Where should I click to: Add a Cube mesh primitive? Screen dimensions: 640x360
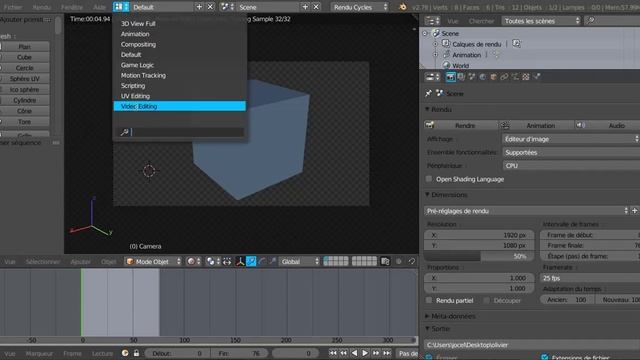point(24,57)
